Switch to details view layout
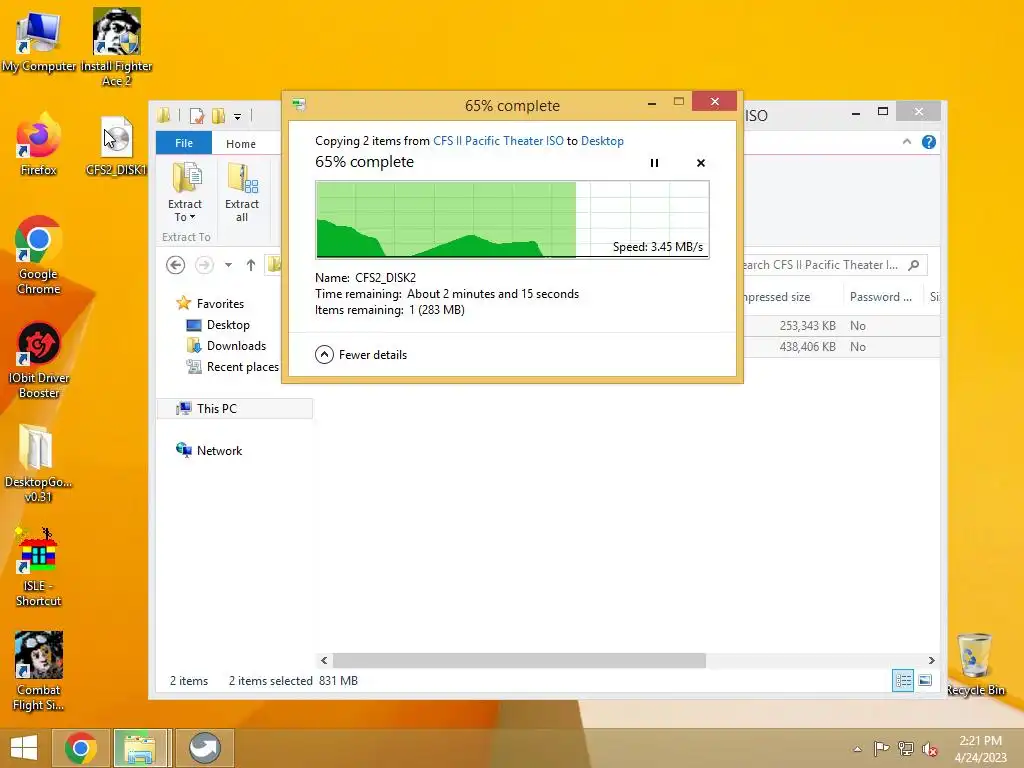Viewport: 1024px width, 768px height. click(903, 680)
